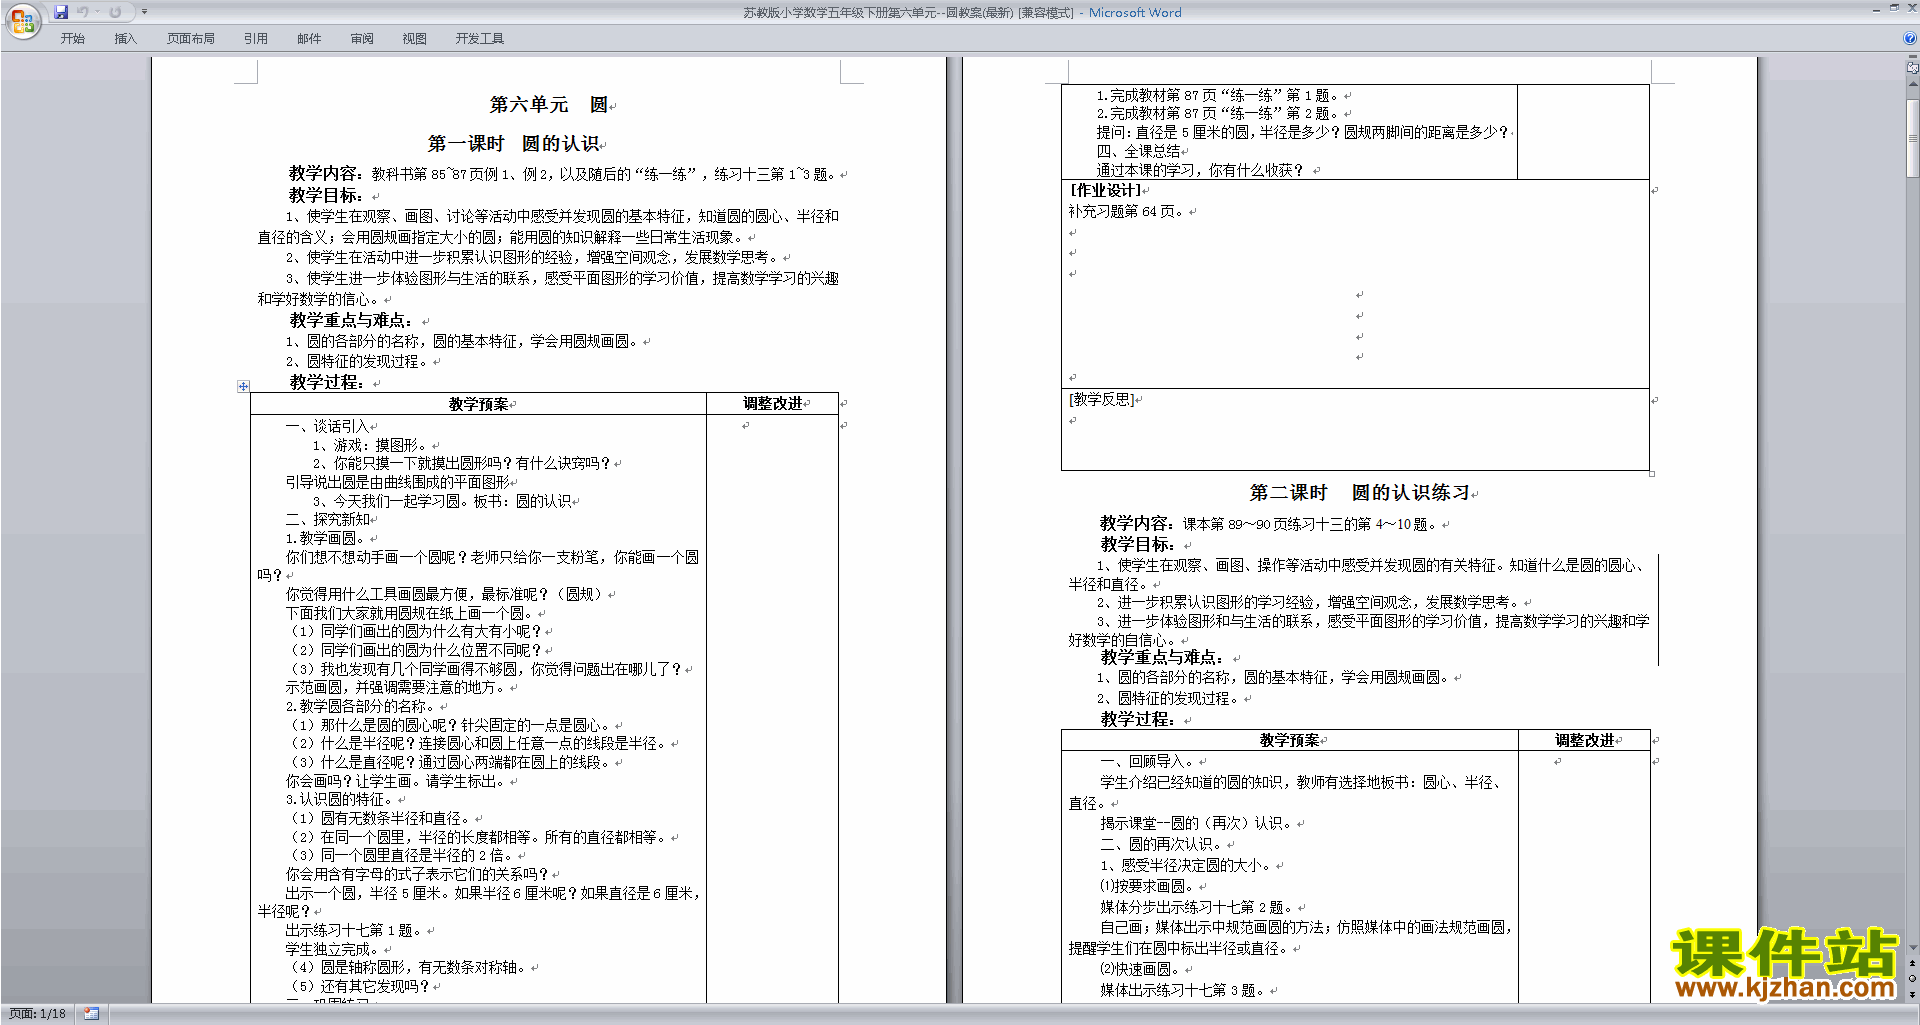Toggle the ruler button above the scrollbar
Viewport: 1920px width, 1025px height.
tap(1913, 69)
